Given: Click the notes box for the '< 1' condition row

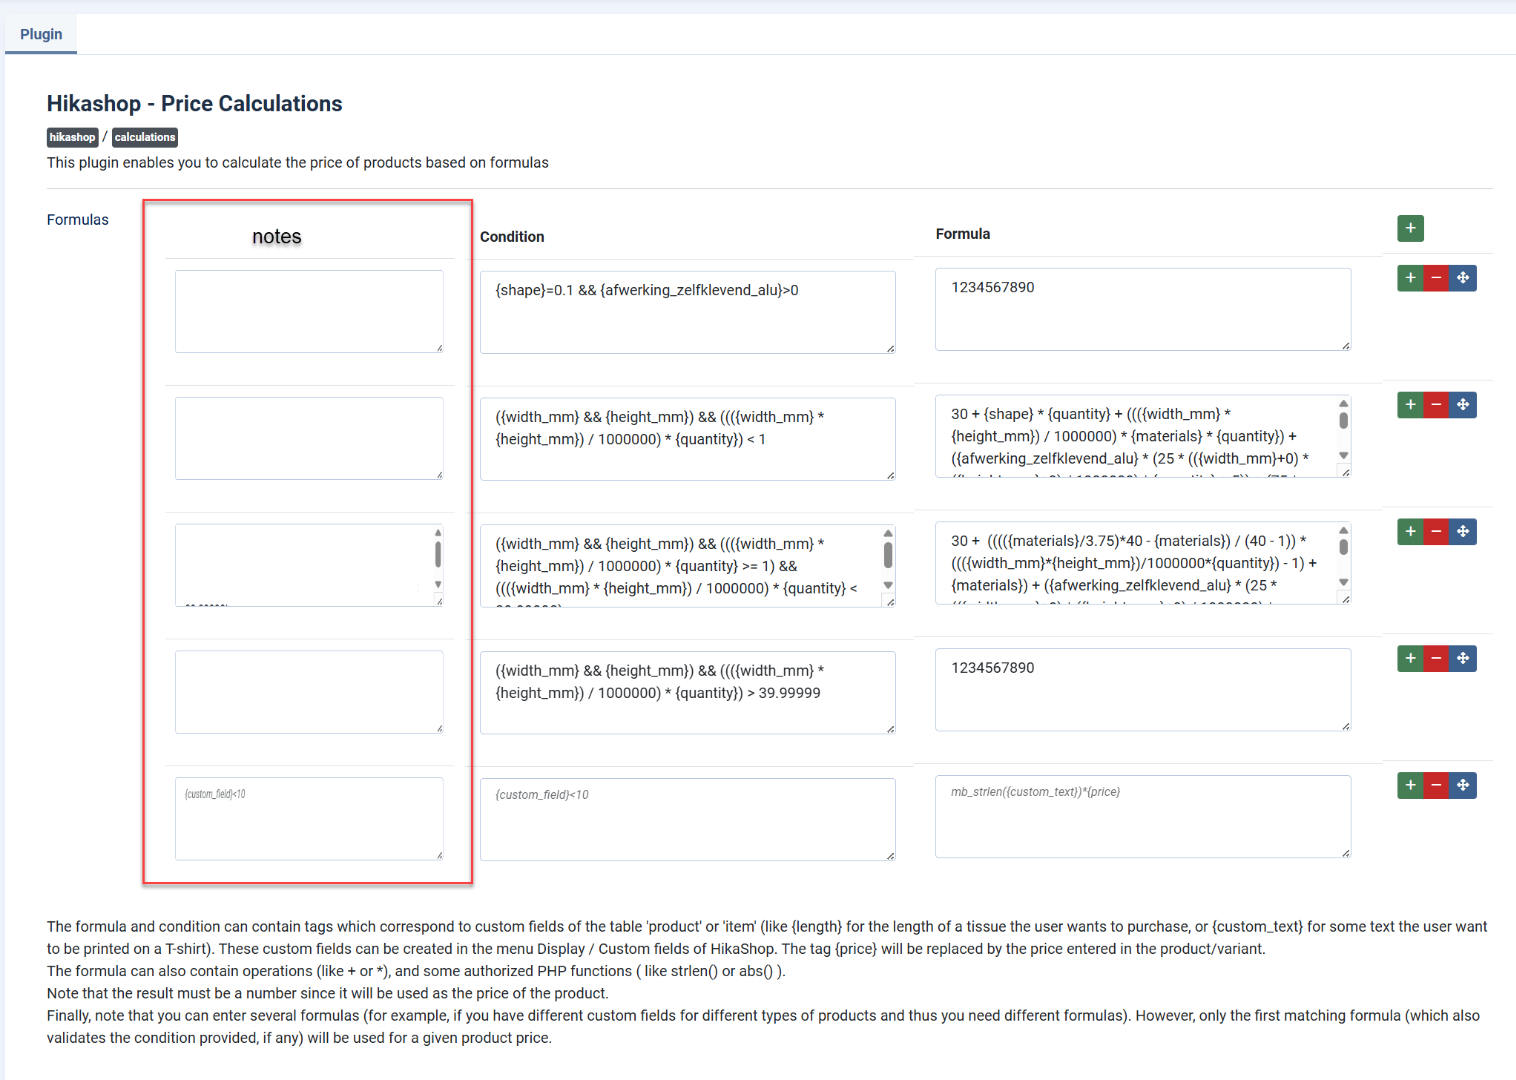Looking at the screenshot, I should [309, 438].
